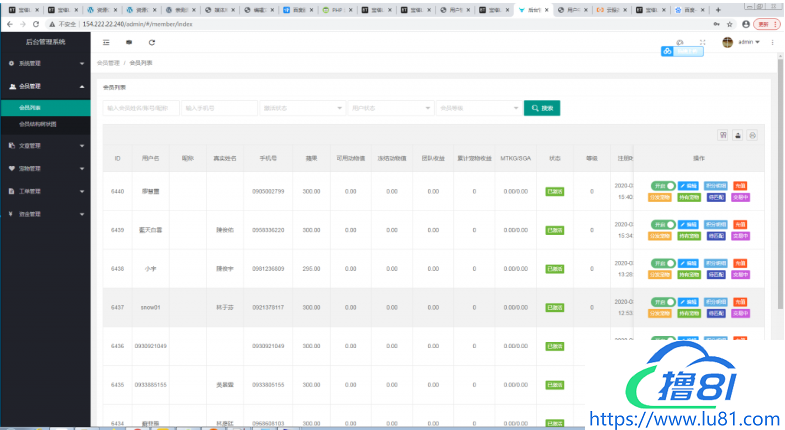Click the print icon above the table

pyautogui.click(x=753, y=135)
